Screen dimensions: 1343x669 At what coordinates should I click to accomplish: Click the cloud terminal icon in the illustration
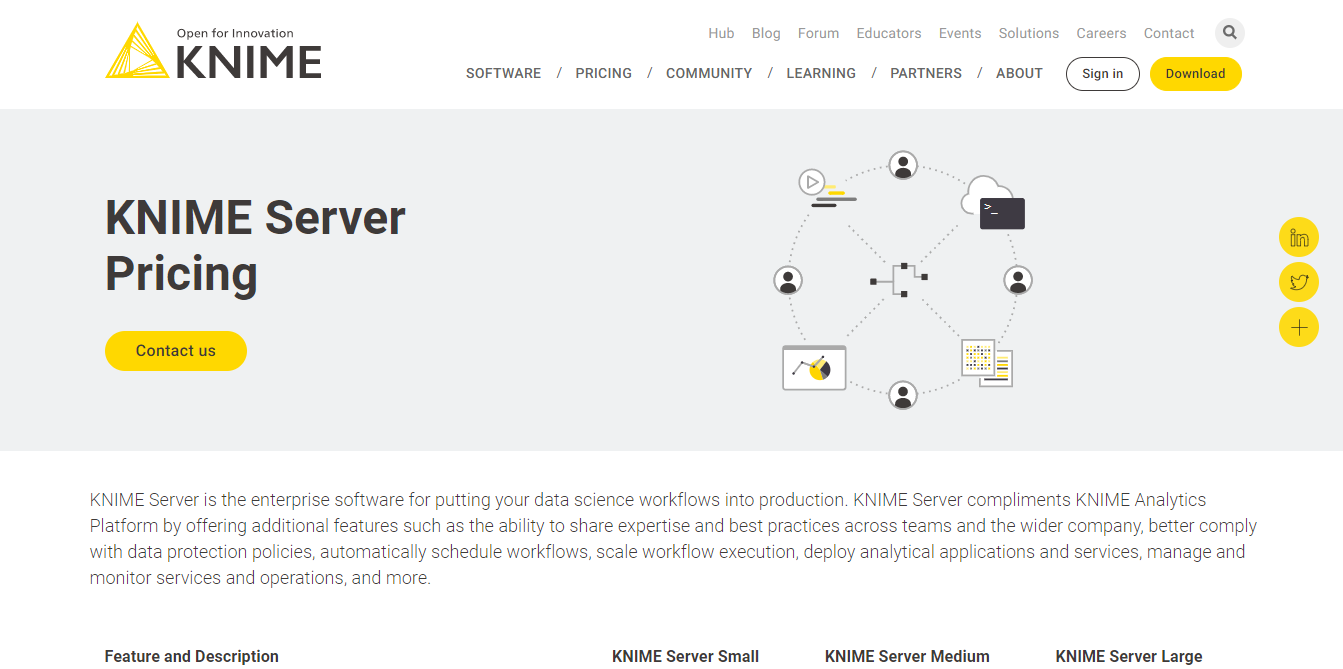(993, 203)
